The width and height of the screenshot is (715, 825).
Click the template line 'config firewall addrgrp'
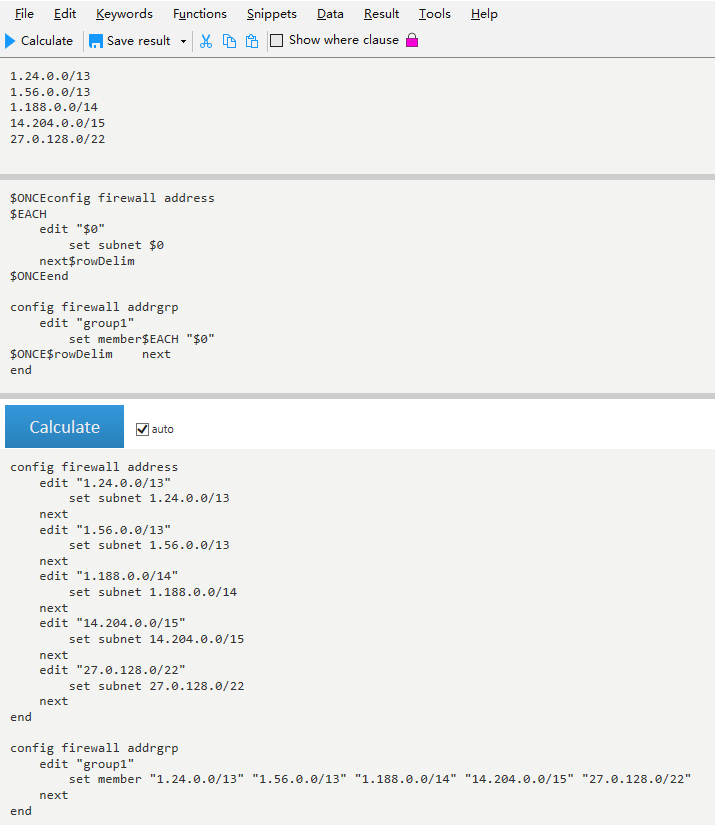click(94, 307)
